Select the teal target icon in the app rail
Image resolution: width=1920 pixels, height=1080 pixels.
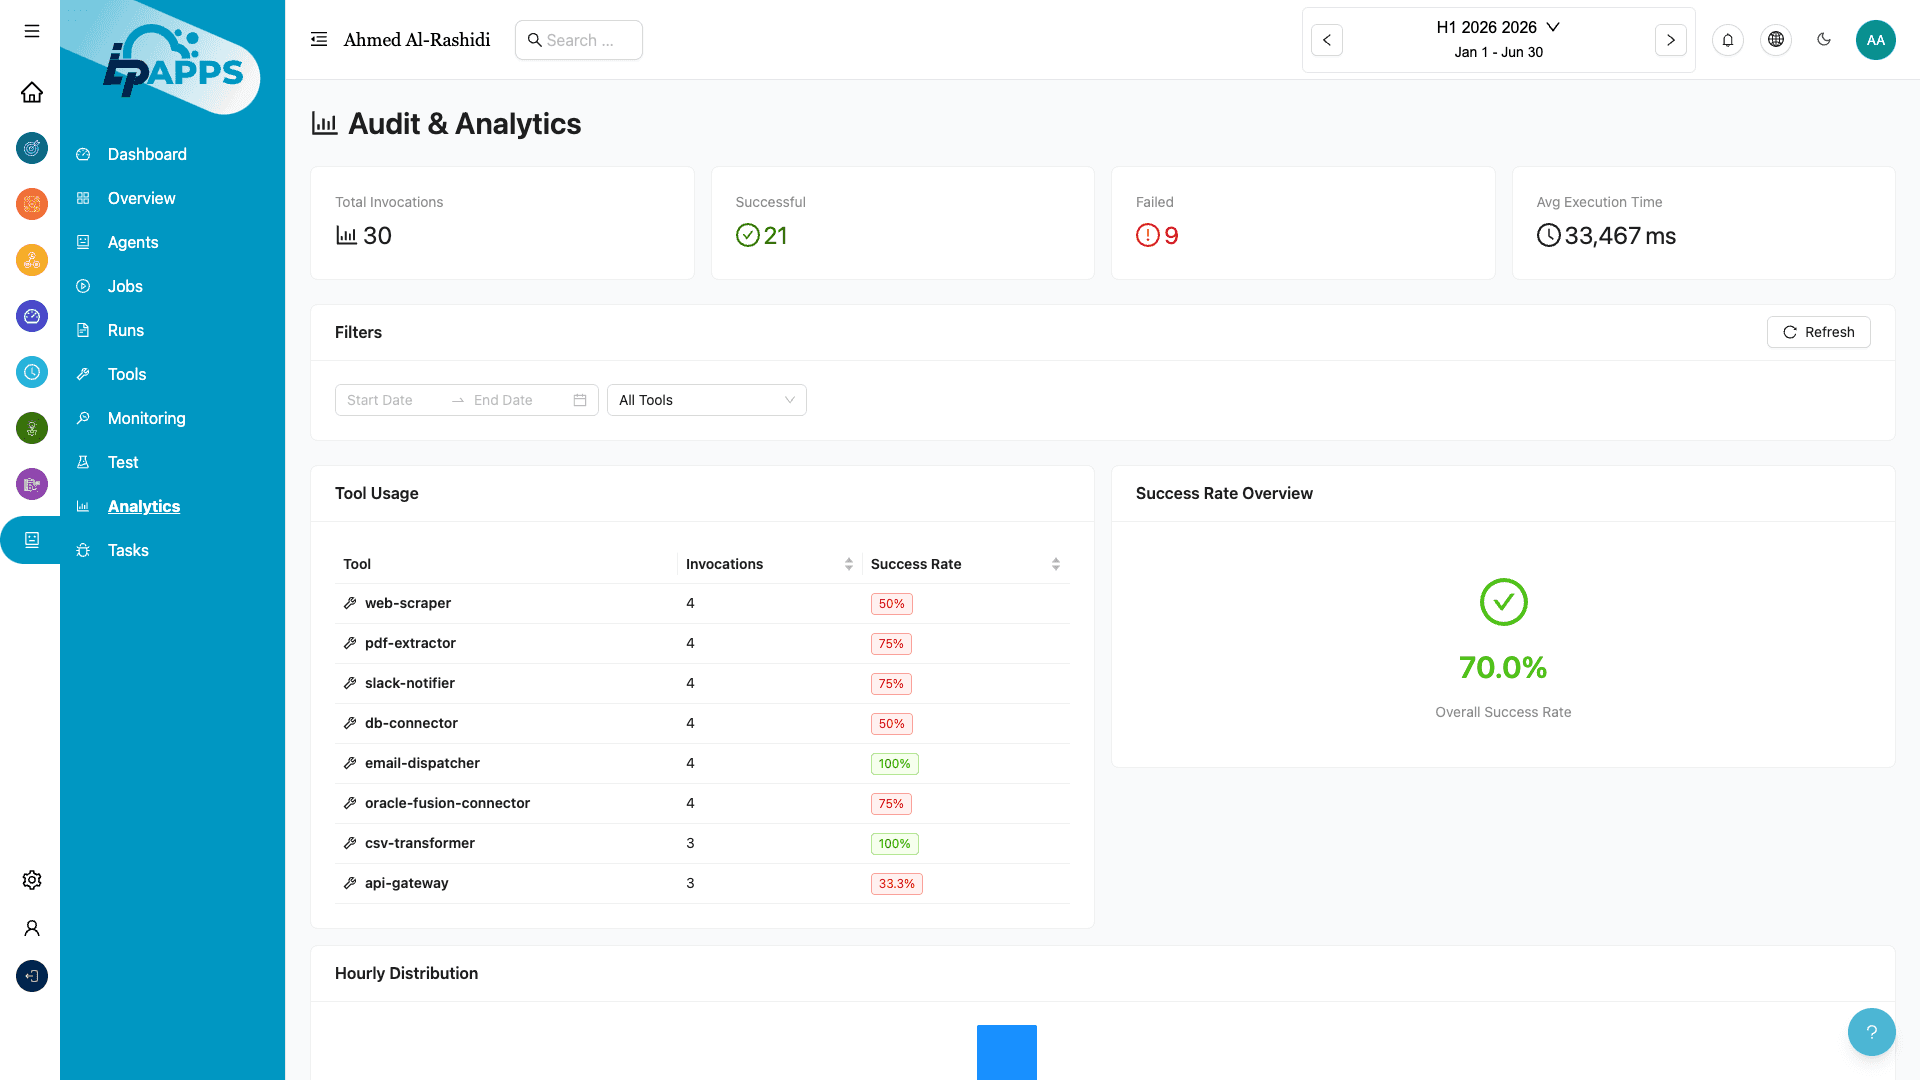31,148
